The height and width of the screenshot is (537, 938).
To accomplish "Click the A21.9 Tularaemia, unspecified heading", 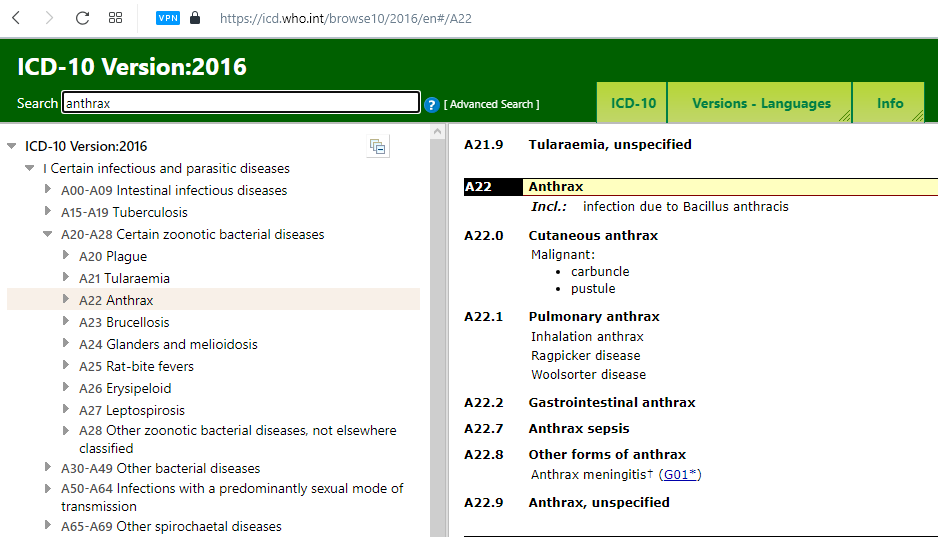I will click(x=610, y=144).
